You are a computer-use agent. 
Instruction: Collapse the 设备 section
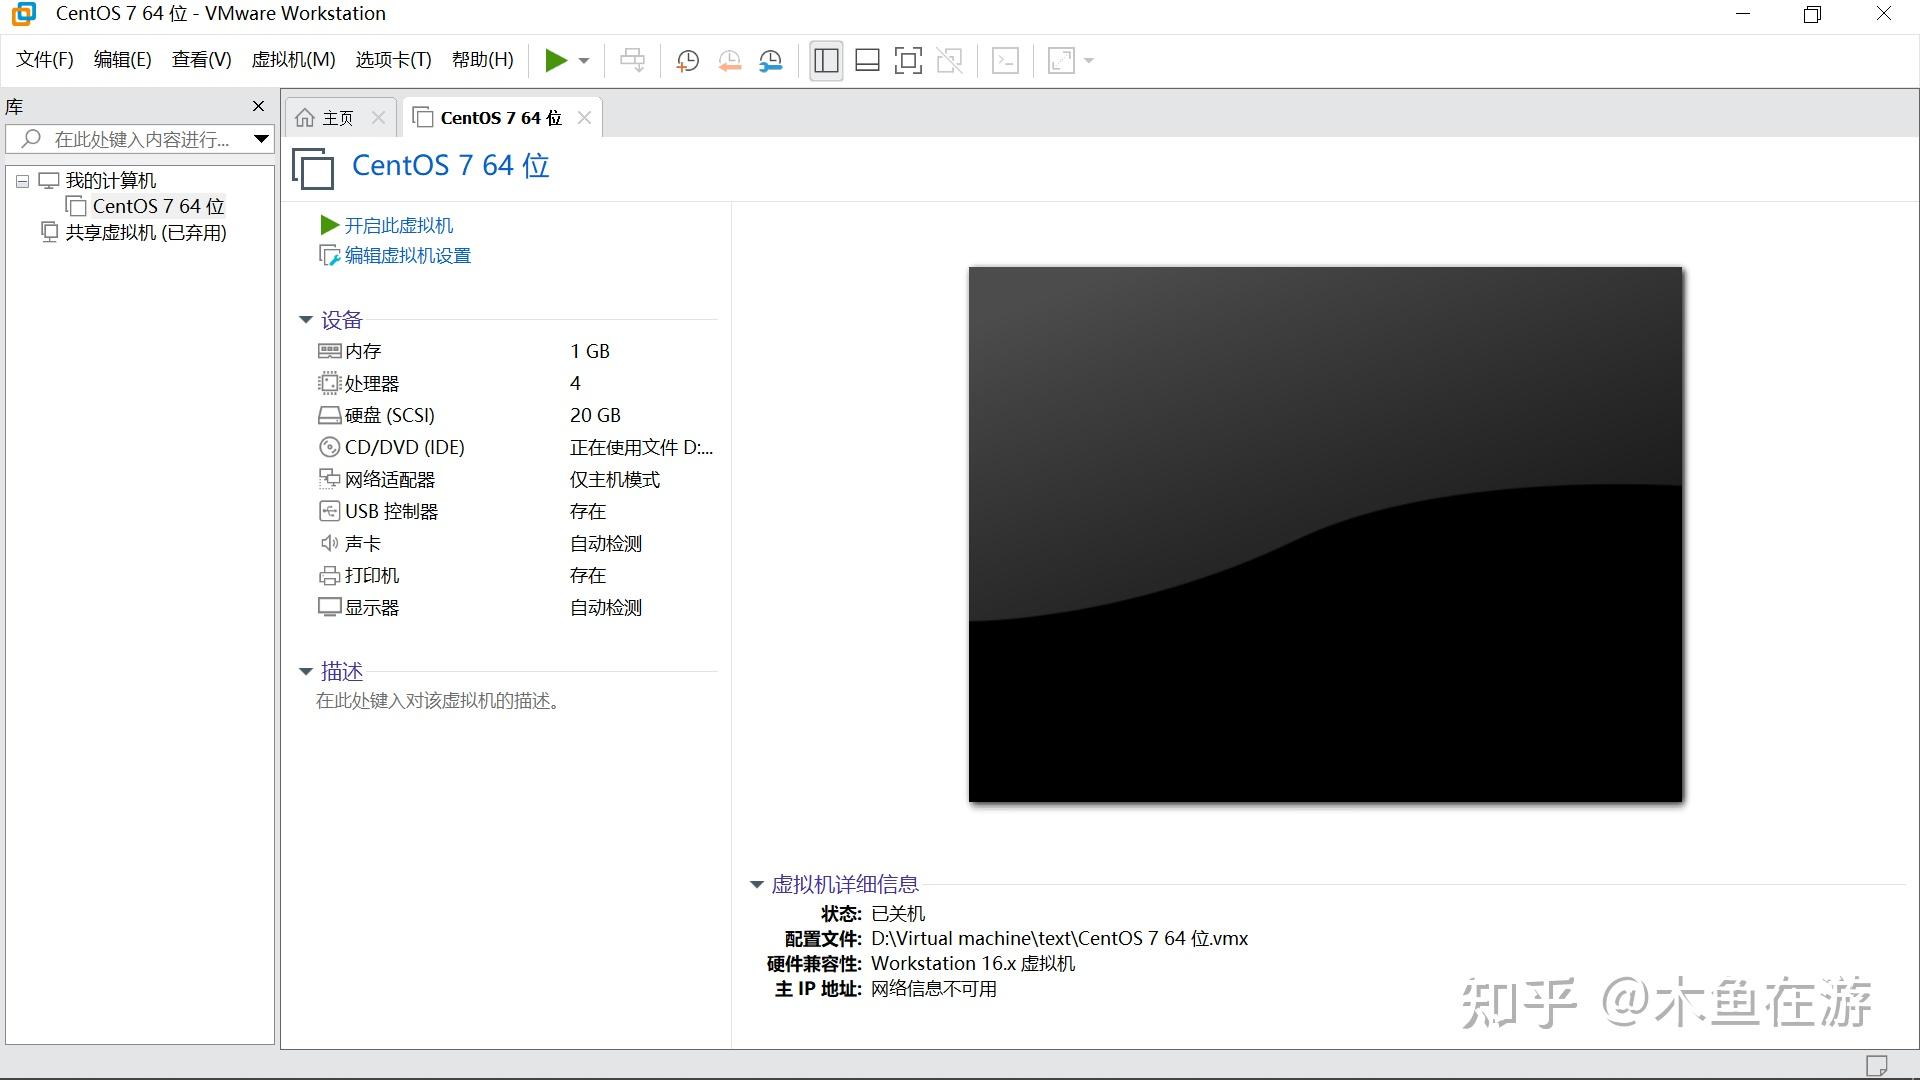coord(305,319)
